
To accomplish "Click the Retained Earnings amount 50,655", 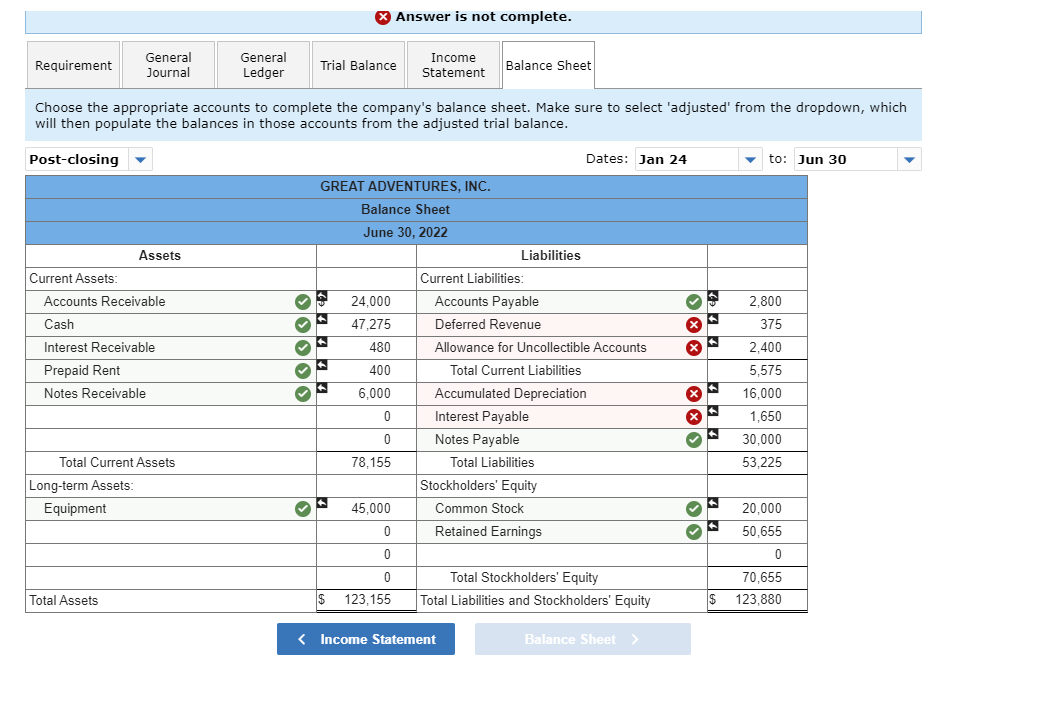I will pos(762,532).
